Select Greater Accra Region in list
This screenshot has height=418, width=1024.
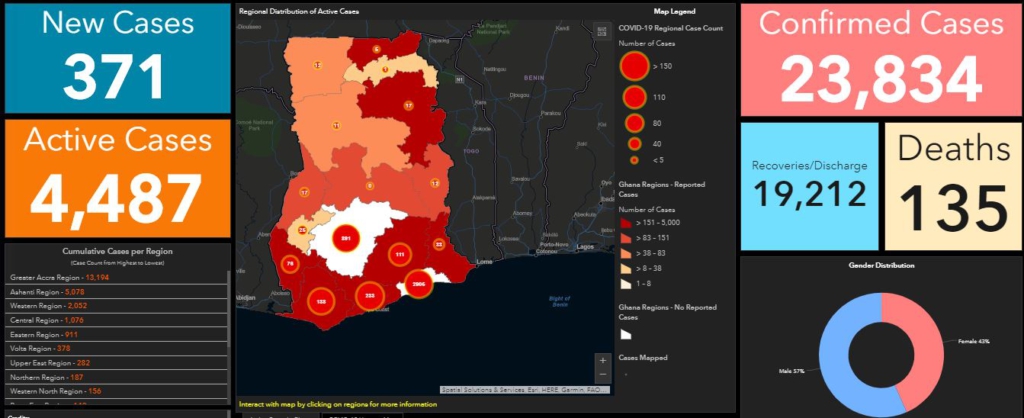tap(58, 277)
